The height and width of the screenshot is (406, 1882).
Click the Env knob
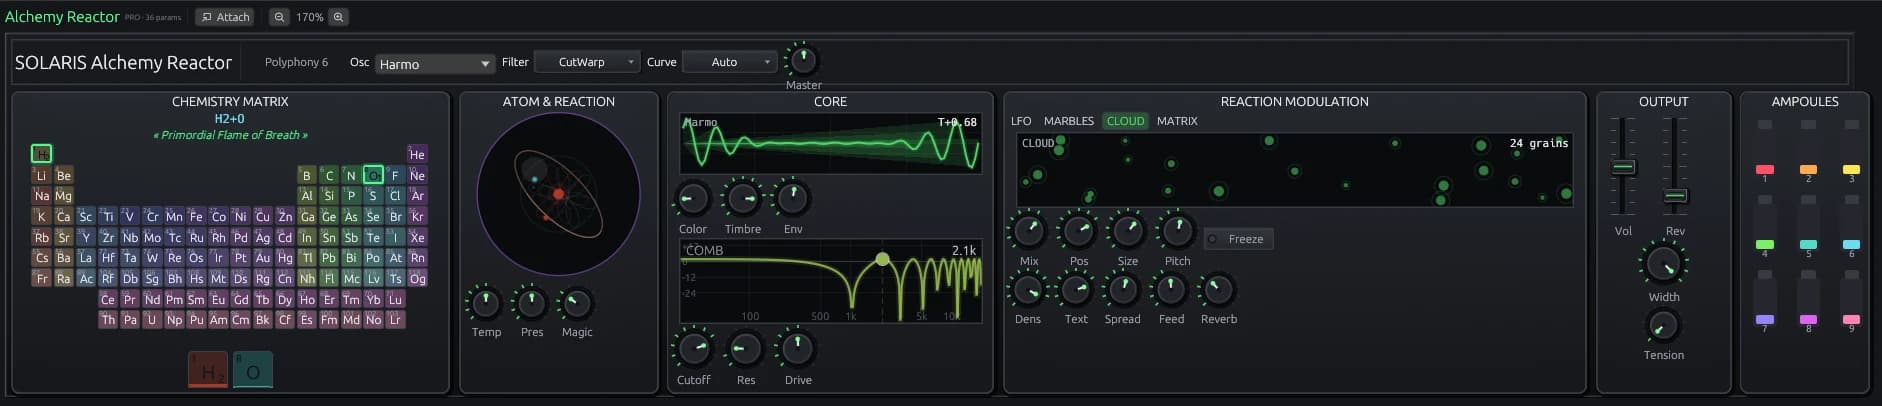pyautogui.click(x=793, y=199)
